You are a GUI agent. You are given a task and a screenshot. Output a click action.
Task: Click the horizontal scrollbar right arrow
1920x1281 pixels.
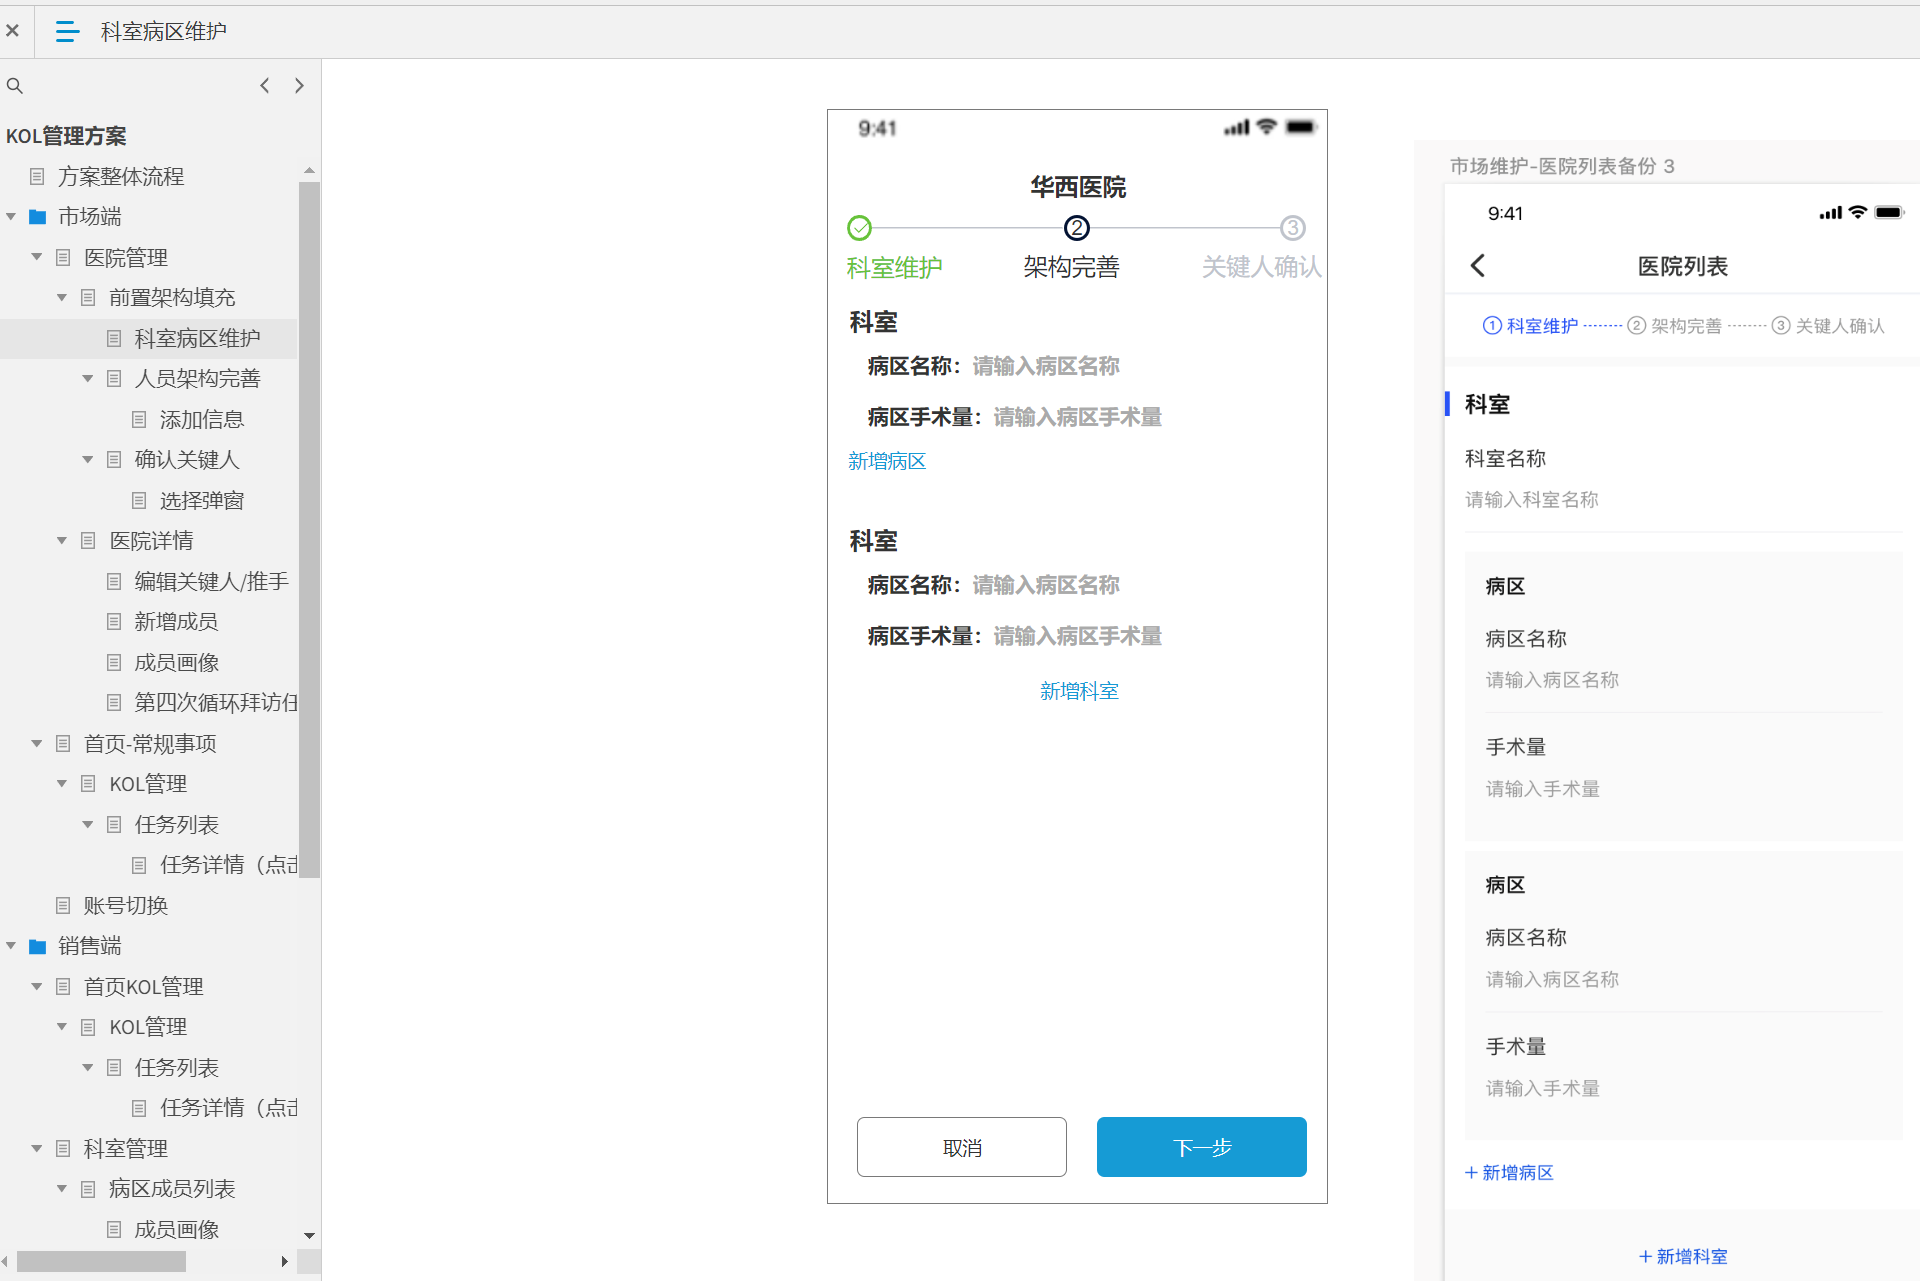(285, 1262)
